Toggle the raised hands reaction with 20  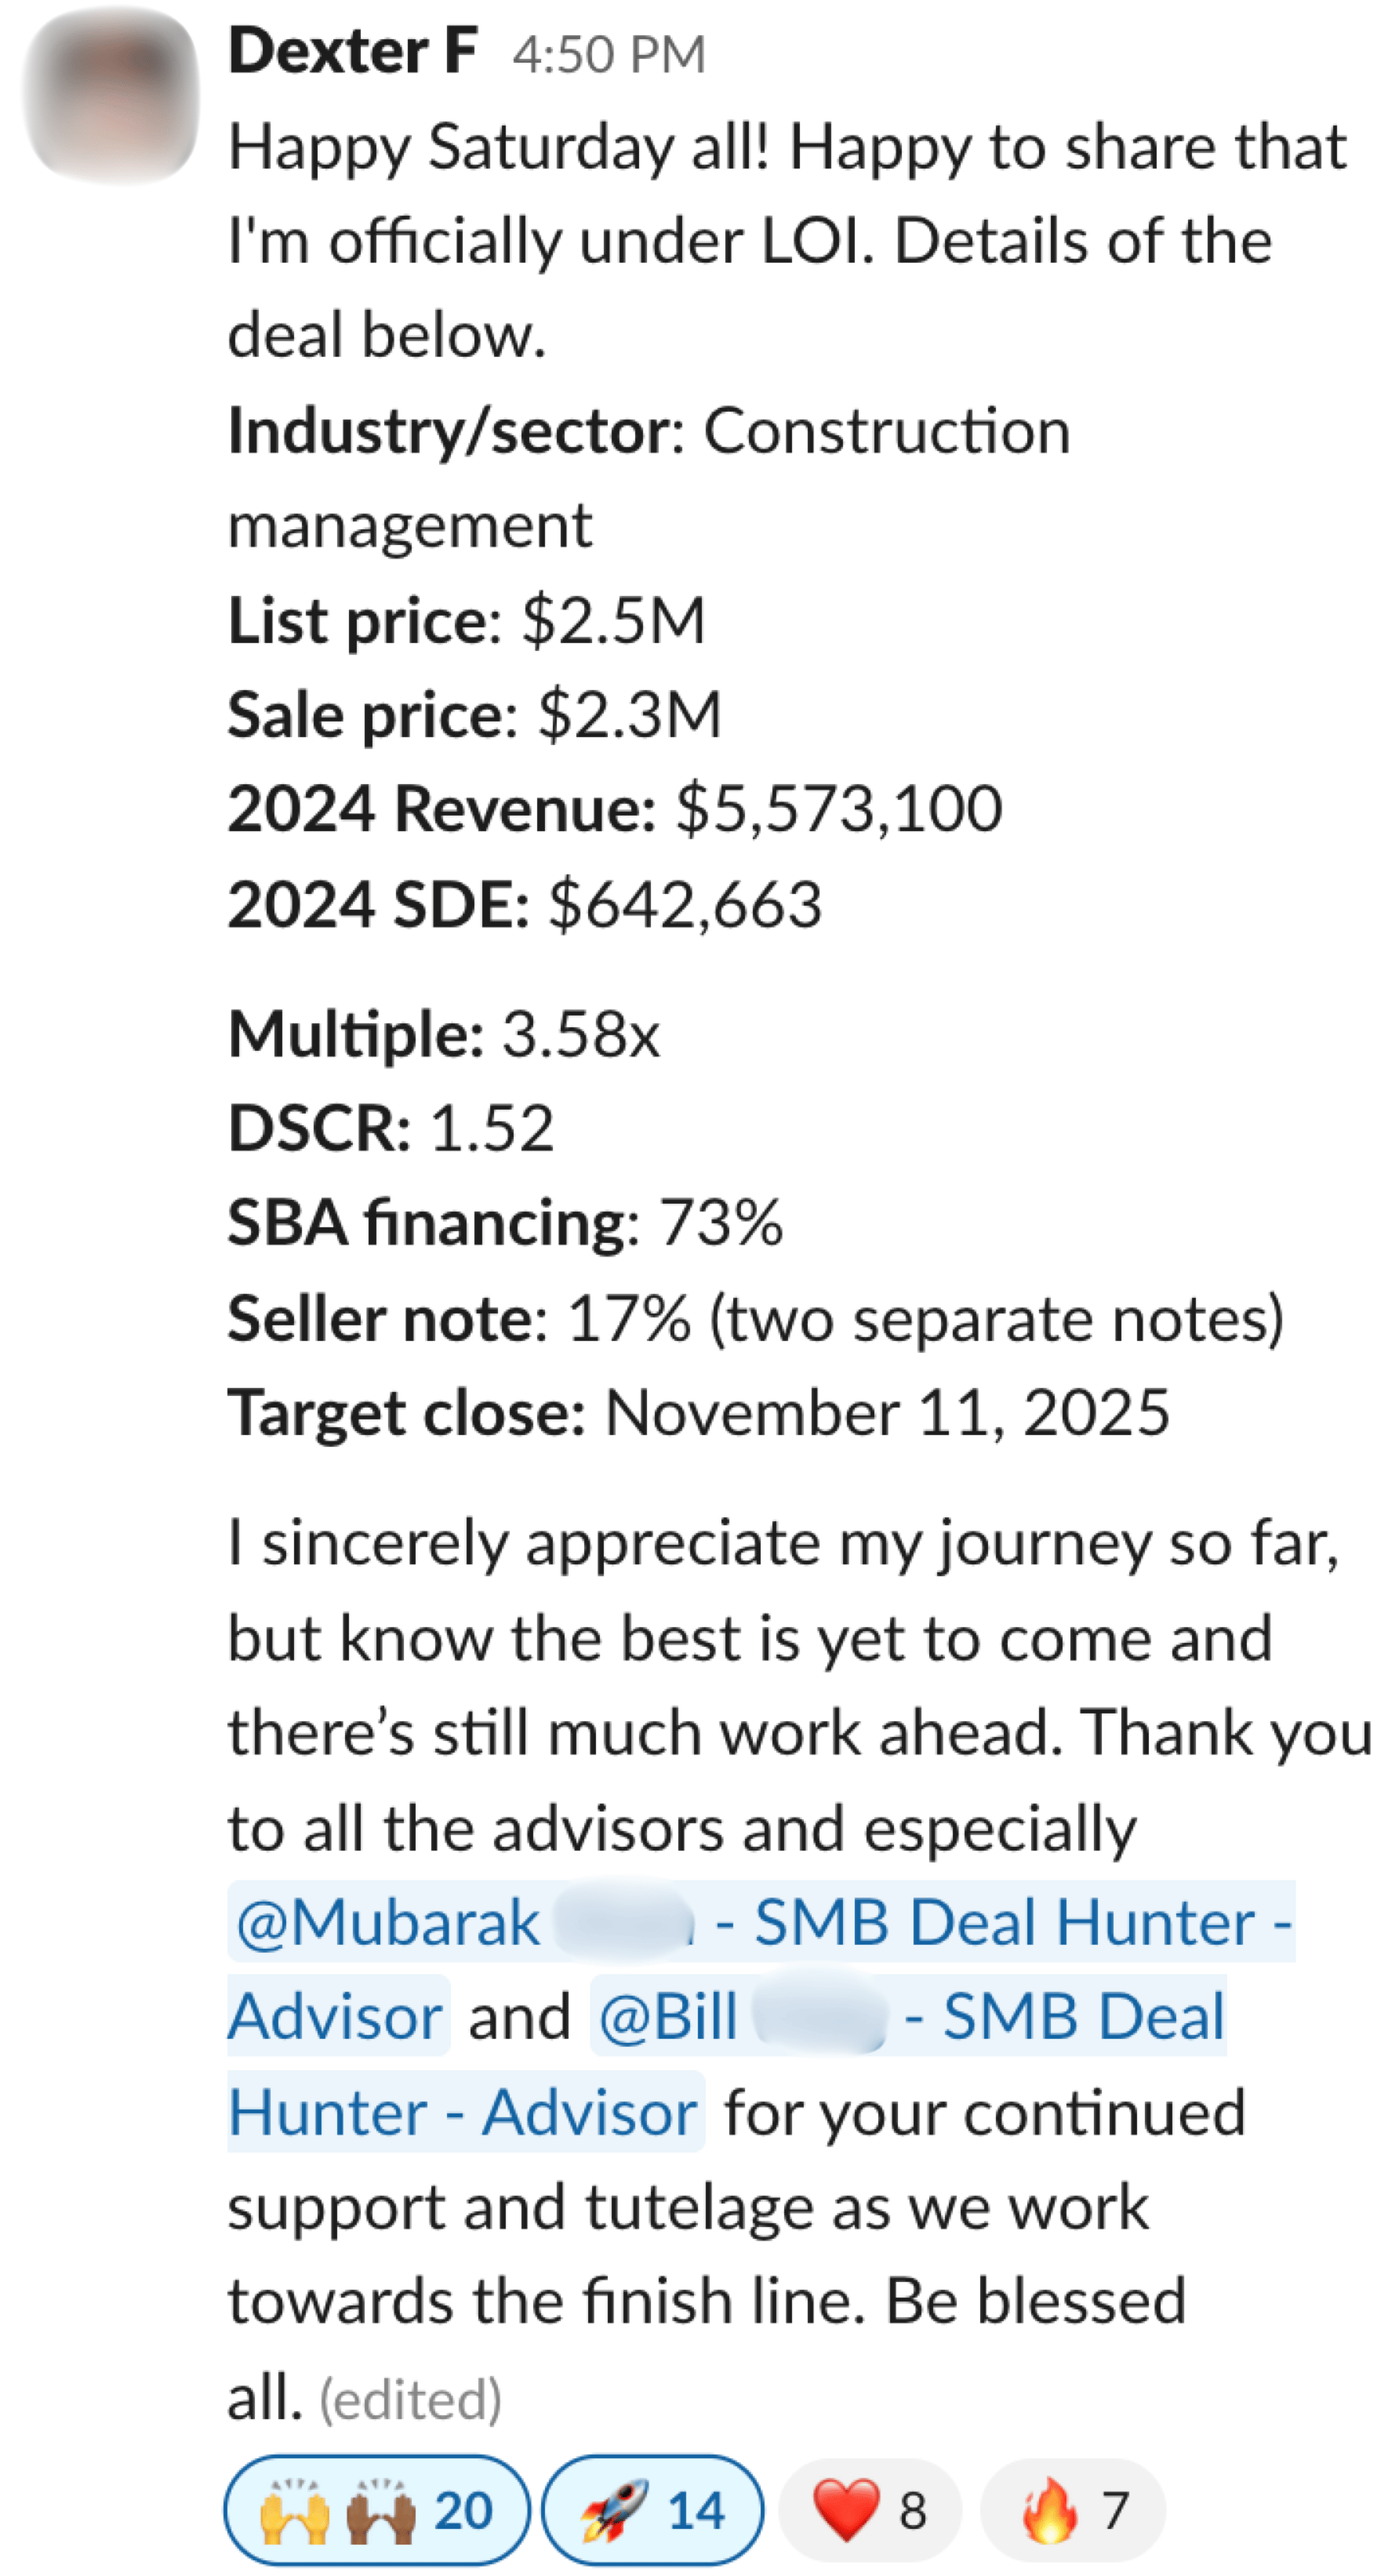pyautogui.click(x=377, y=2510)
